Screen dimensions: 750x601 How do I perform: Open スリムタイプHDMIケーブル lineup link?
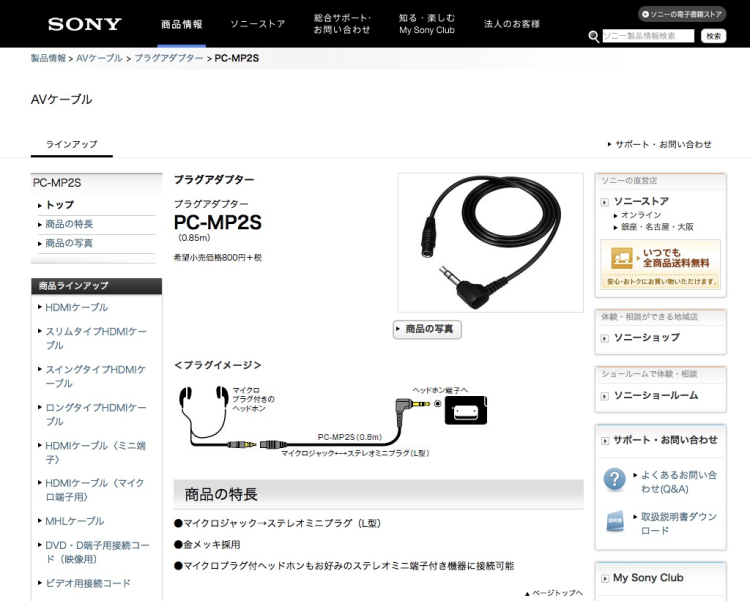pyautogui.click(x=96, y=338)
